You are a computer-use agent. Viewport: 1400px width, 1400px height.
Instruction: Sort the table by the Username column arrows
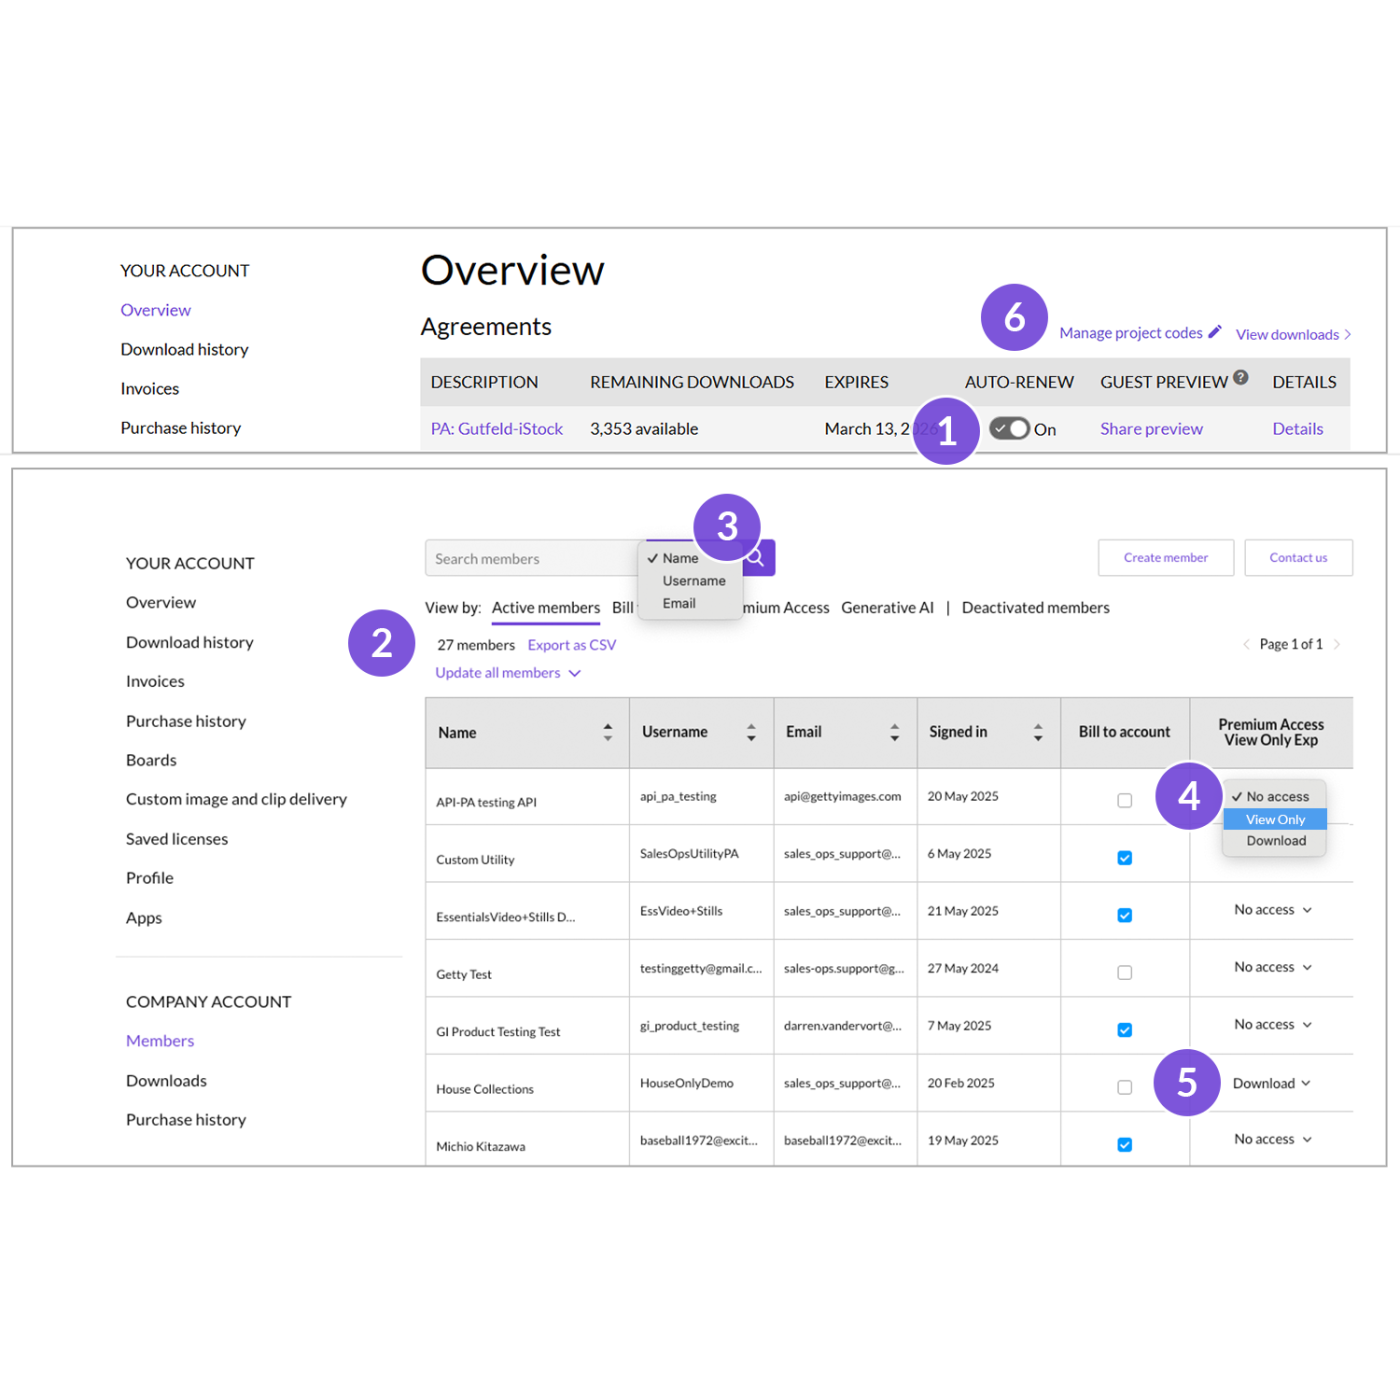[x=751, y=732]
